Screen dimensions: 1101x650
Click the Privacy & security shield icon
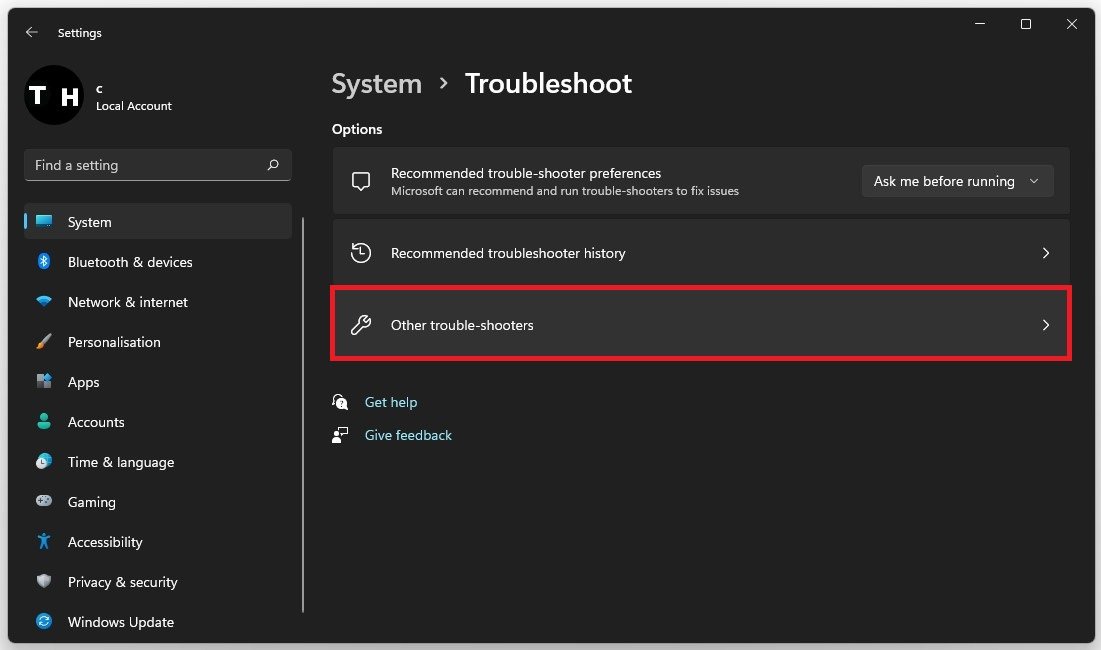[x=44, y=582]
